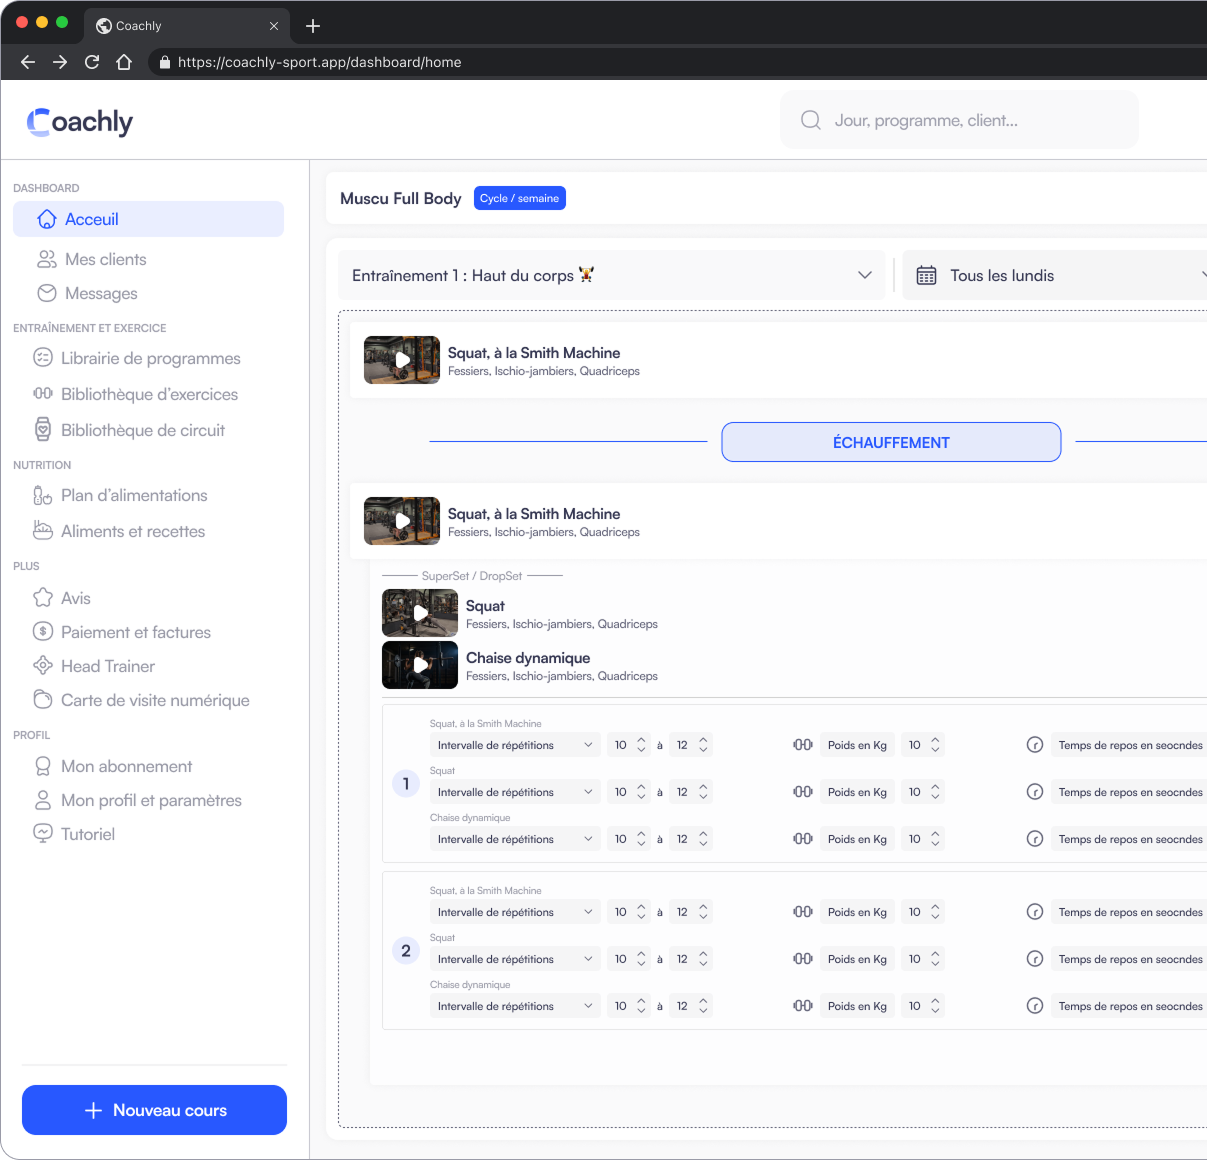Open Mon abonnement settings
Viewport: 1207px width, 1160px height.
pyautogui.click(x=126, y=766)
